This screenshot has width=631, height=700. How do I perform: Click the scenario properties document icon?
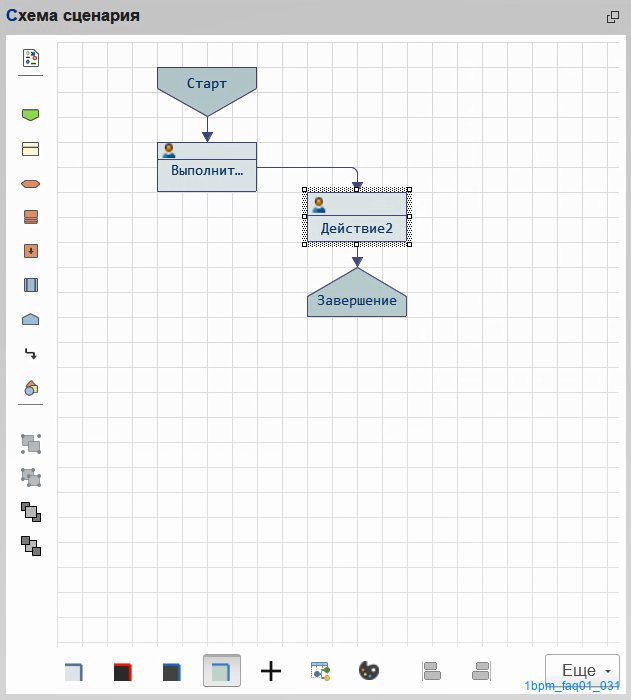pyautogui.click(x=31, y=58)
